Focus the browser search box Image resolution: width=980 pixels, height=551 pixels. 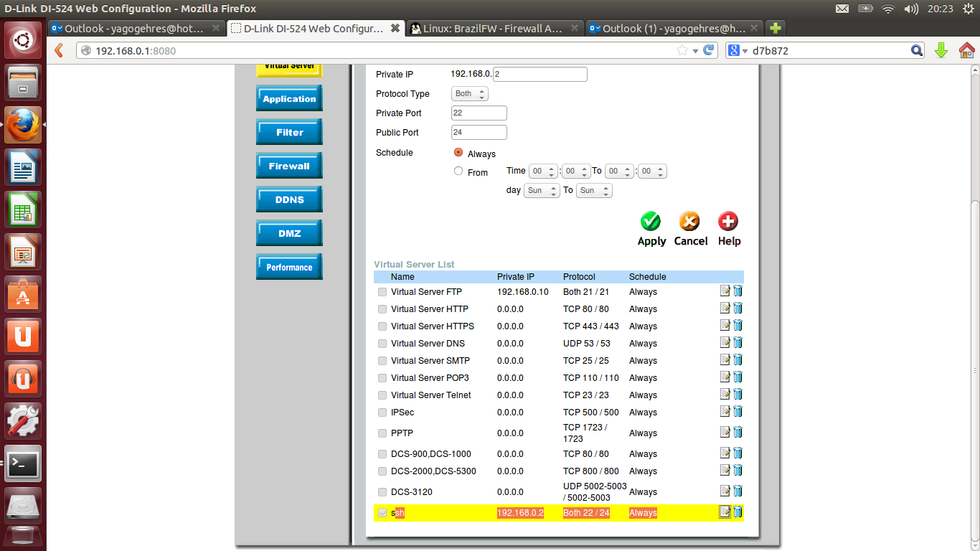(x=829, y=51)
